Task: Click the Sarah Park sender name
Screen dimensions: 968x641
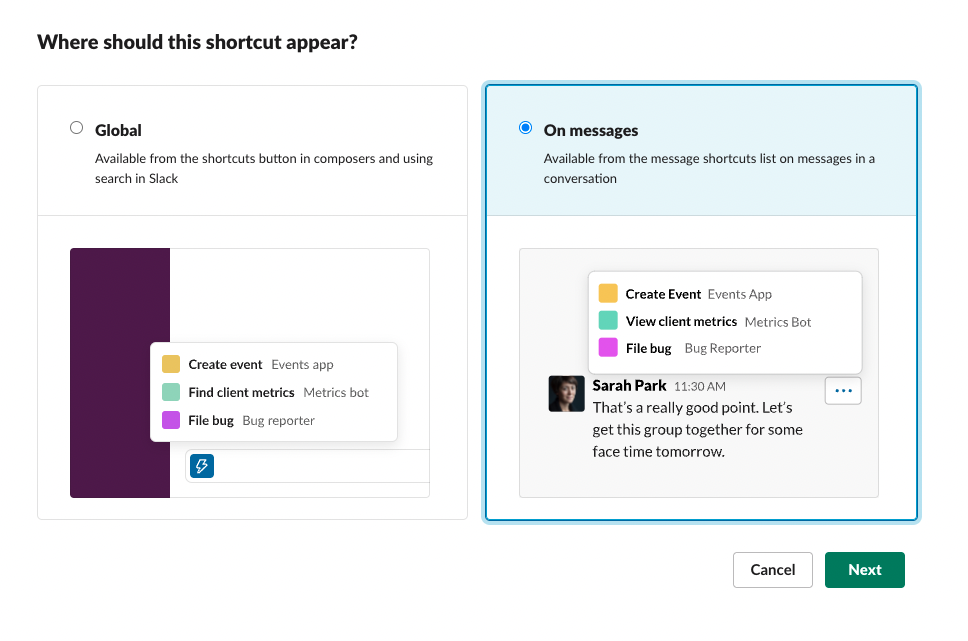Action: (629, 385)
